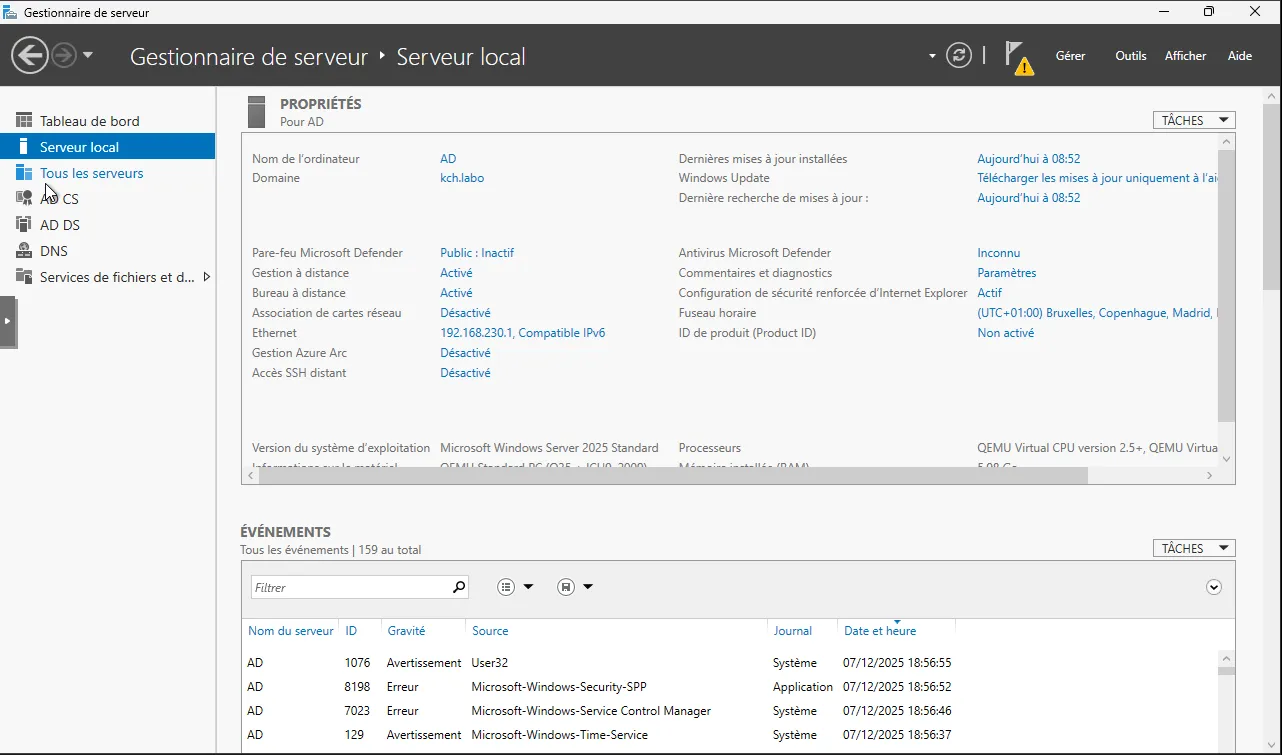
Task: Click the refresh icon in header
Action: (958, 55)
